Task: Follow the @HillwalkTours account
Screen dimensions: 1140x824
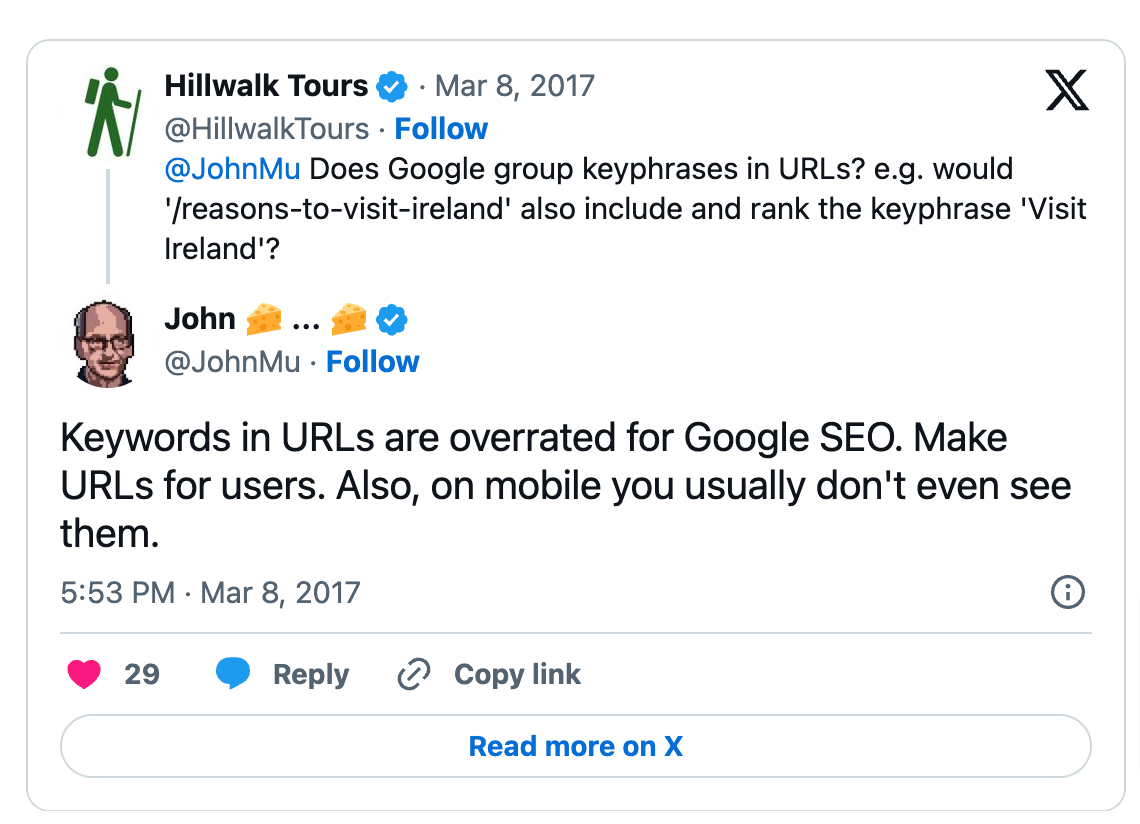Action: point(441,128)
